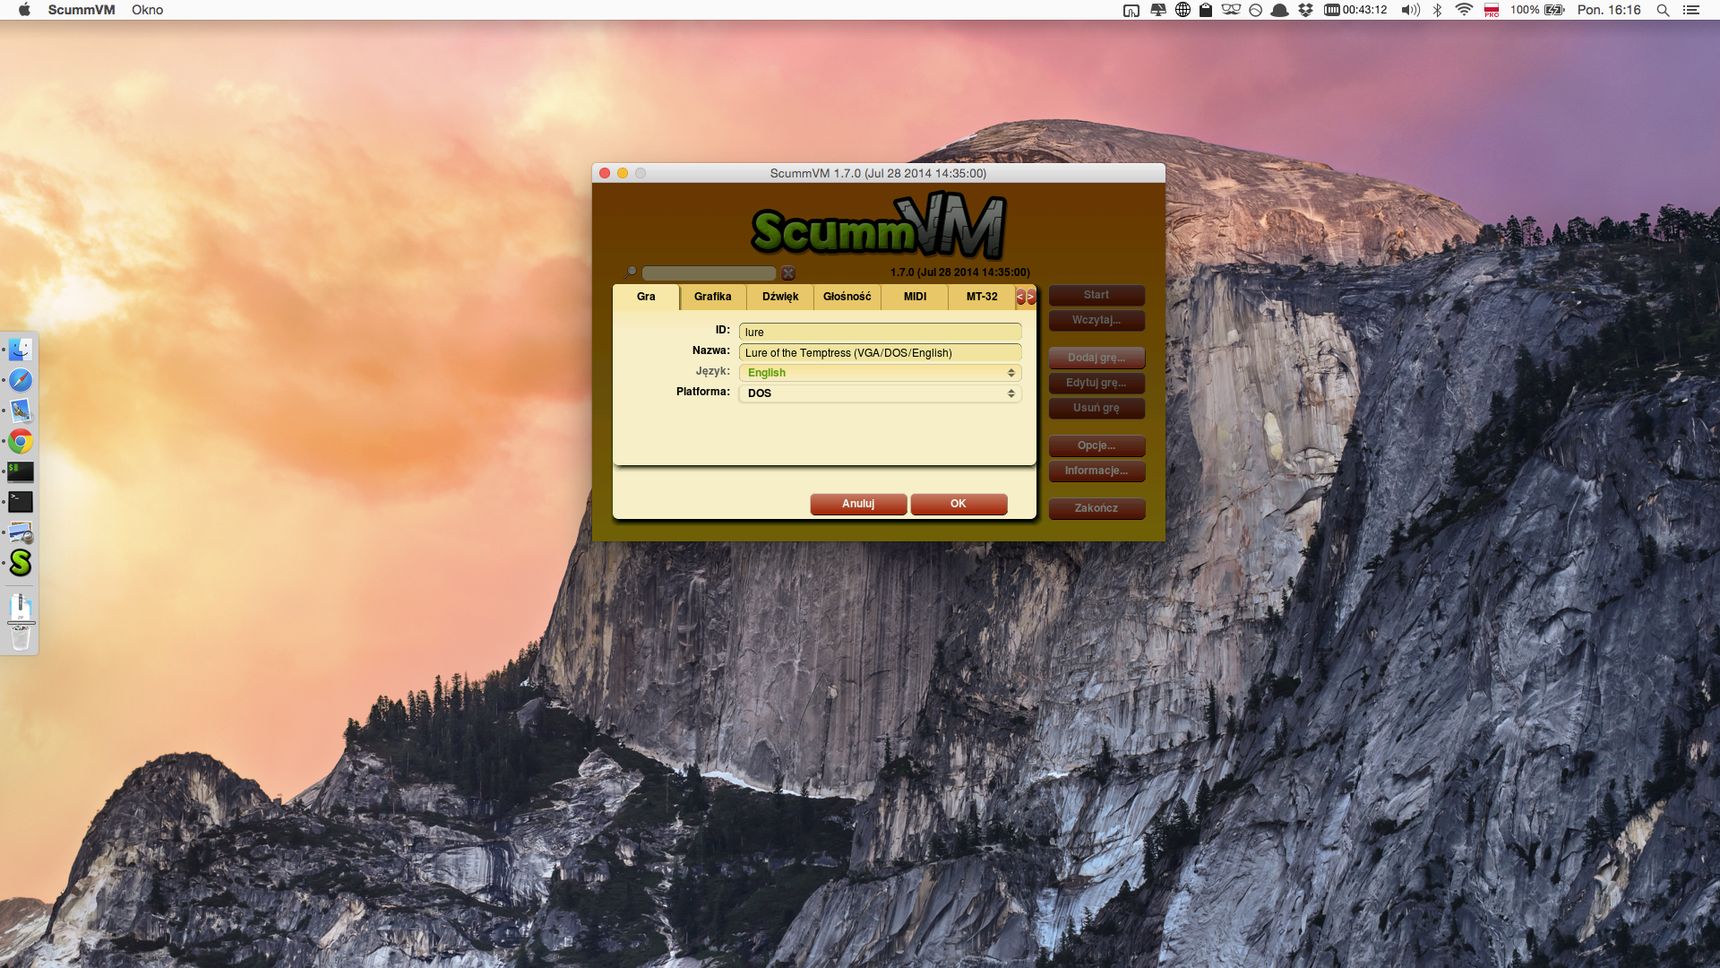Image resolution: width=1720 pixels, height=968 pixels.
Task: Click the Wczytaj... button
Action: pos(1096,320)
